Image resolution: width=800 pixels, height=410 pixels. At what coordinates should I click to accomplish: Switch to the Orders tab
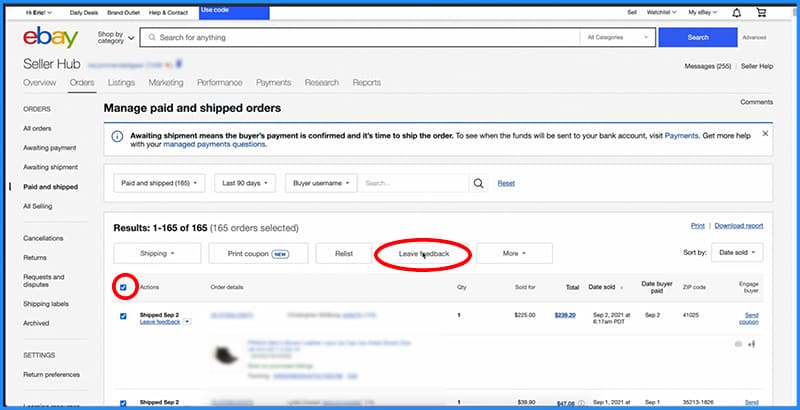[x=82, y=83]
